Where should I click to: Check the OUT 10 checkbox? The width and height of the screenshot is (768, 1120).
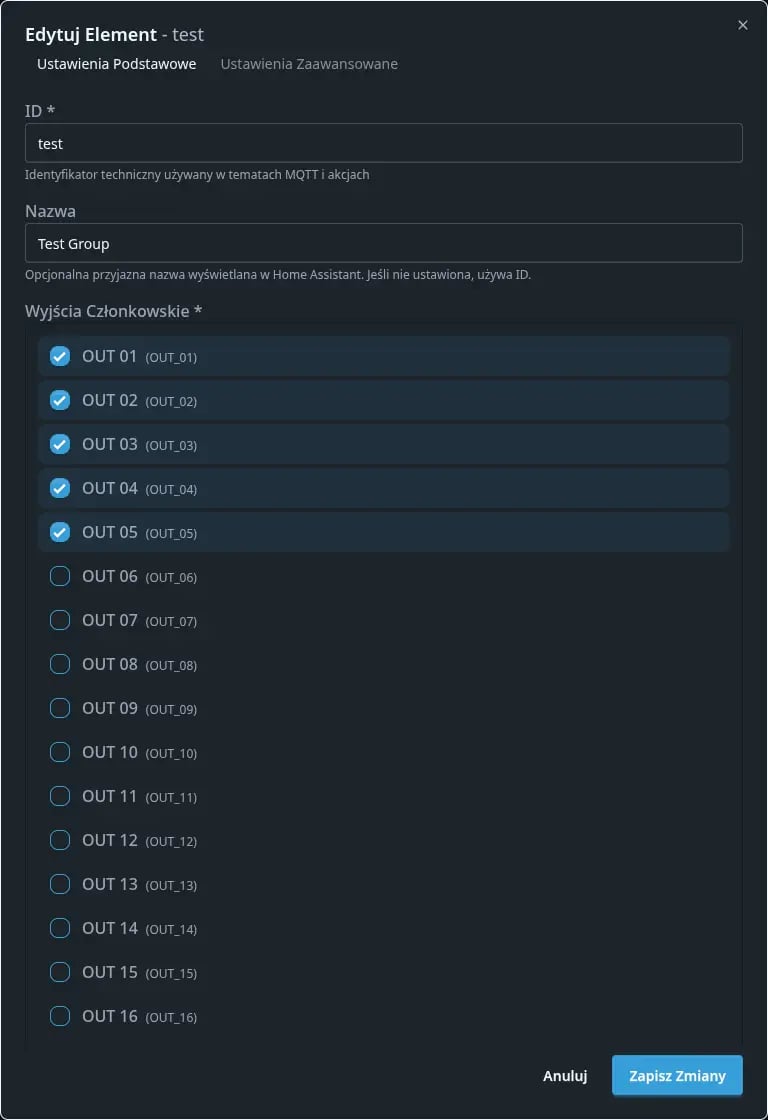point(59,752)
